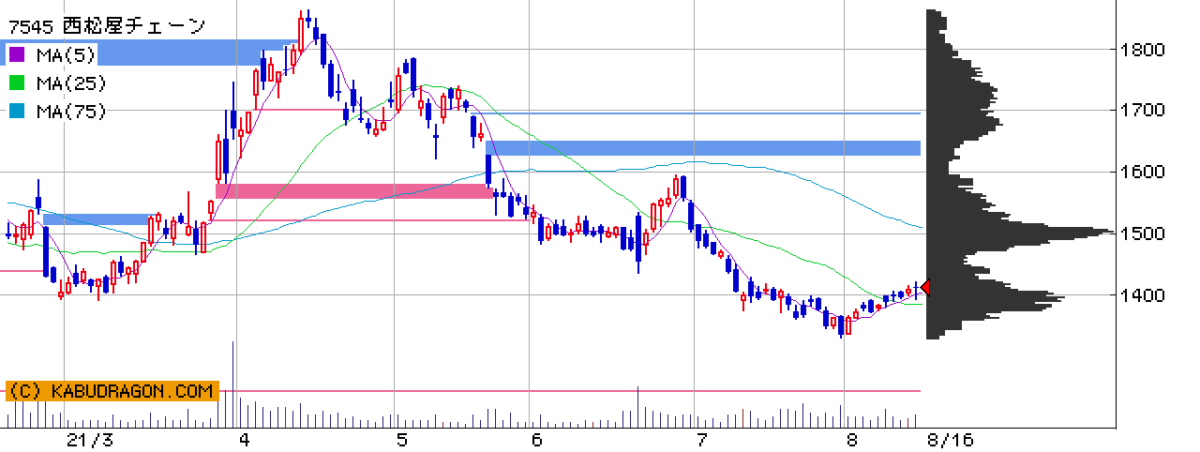Click the 4 month axis label
1200x452 pixels.
(x=245, y=440)
